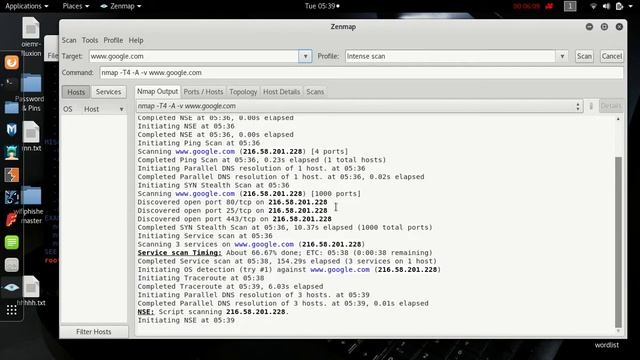Image resolution: width=640 pixels, height=360 pixels.
Task: Click the 'Discovered open port 443/tcp' line
Action: click(x=234, y=219)
